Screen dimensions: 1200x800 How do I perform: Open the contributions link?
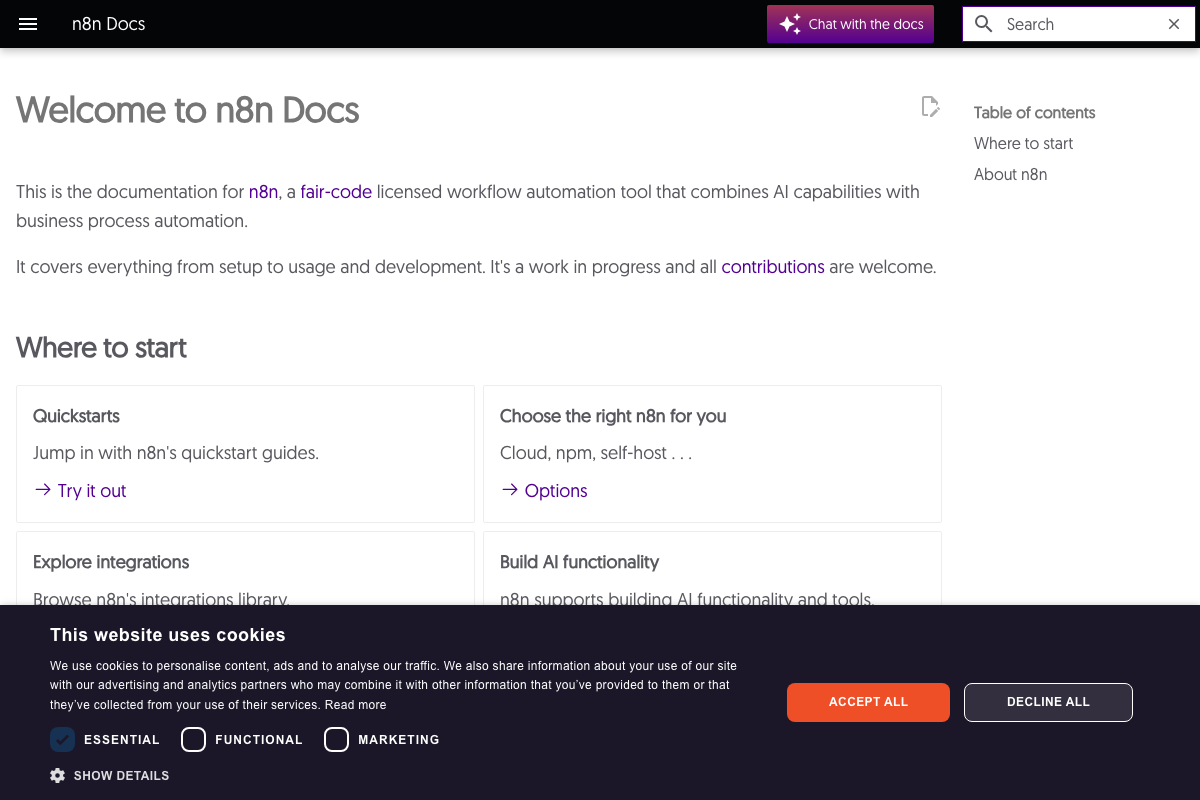point(773,267)
